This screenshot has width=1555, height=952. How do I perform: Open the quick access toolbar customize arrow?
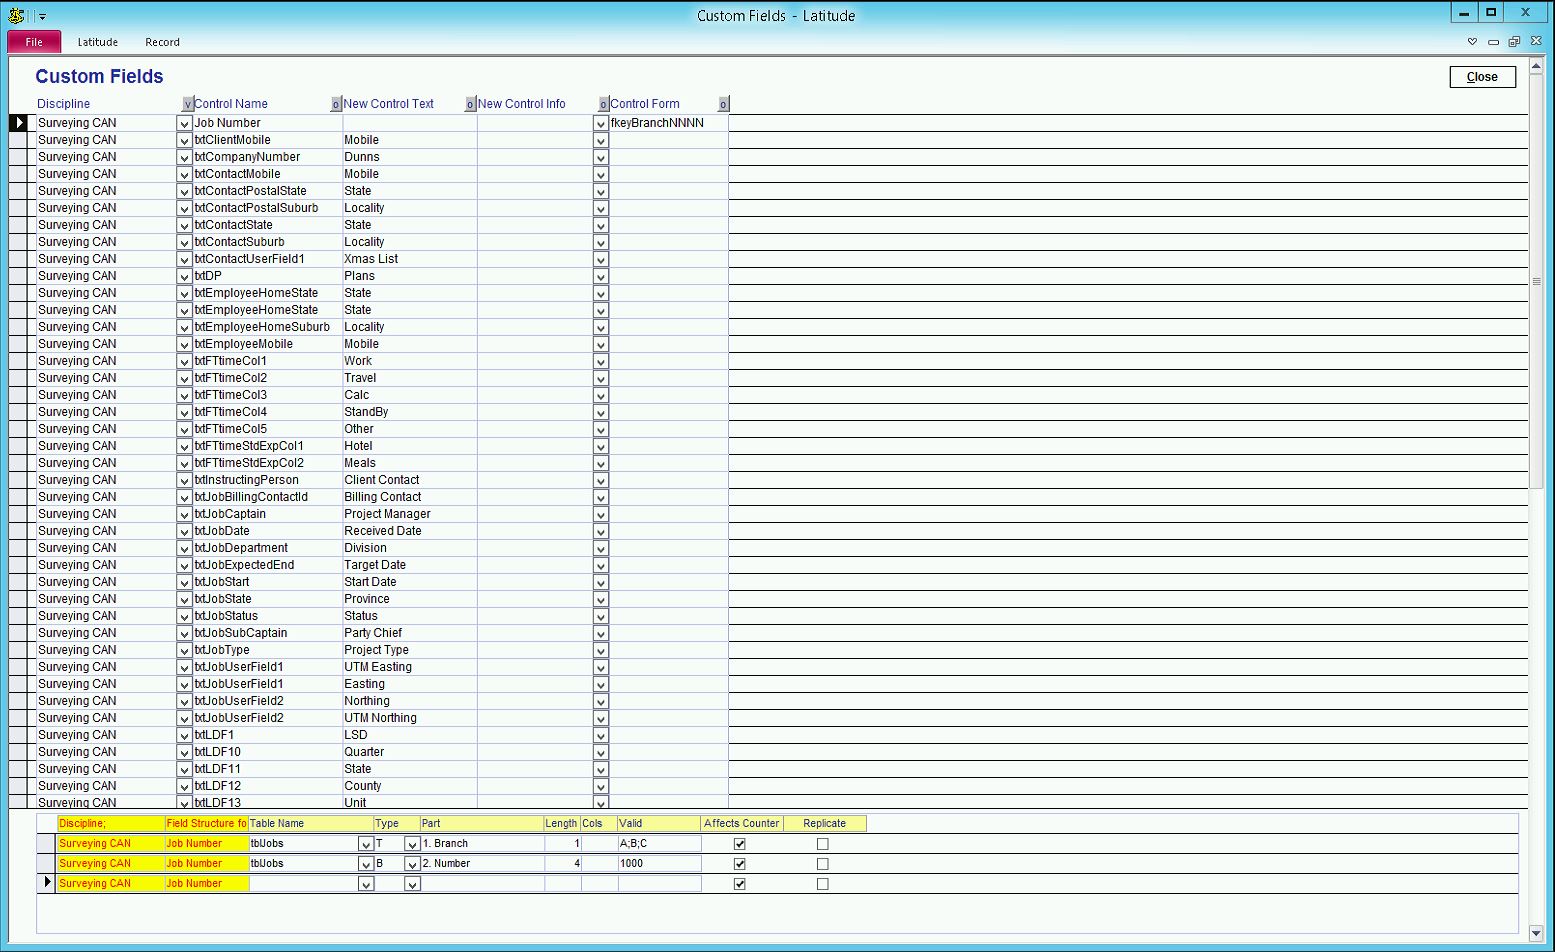click(42, 17)
